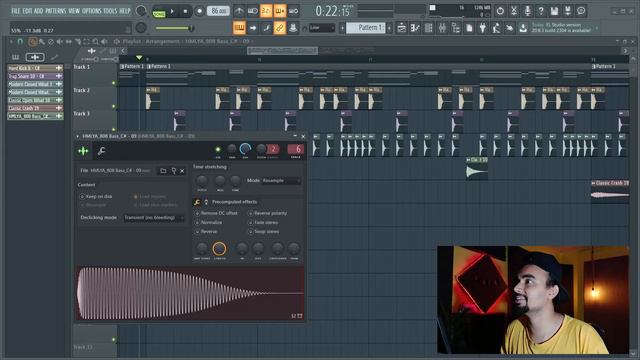640x360 pixels.
Task: Mute Track 1 with its green LED
Action: pos(114,83)
